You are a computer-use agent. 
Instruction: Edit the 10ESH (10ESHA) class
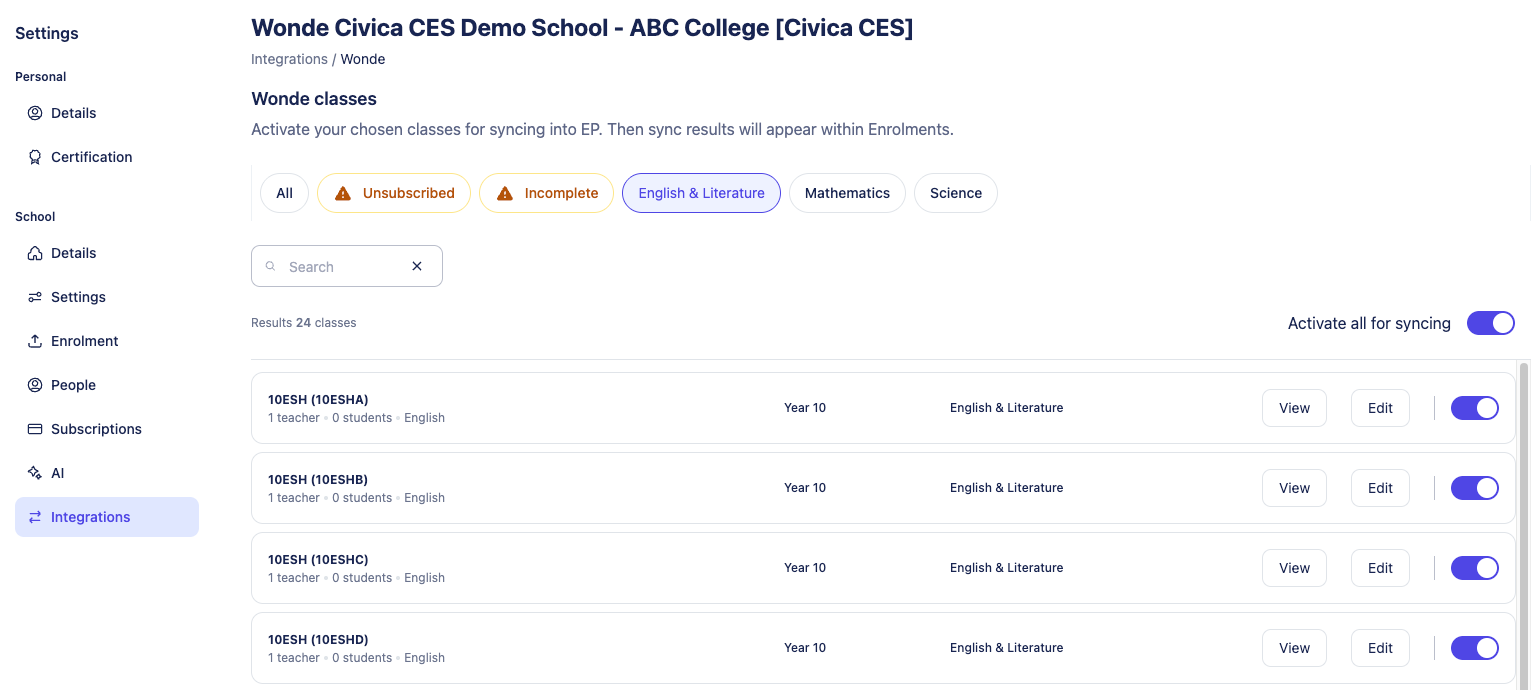pyautogui.click(x=1380, y=408)
